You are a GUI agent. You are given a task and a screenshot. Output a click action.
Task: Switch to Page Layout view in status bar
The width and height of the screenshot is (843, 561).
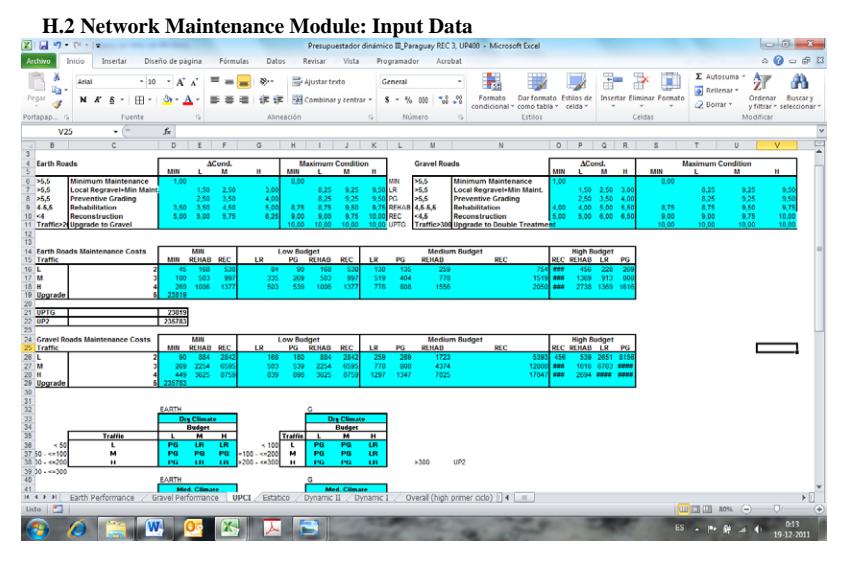(695, 509)
